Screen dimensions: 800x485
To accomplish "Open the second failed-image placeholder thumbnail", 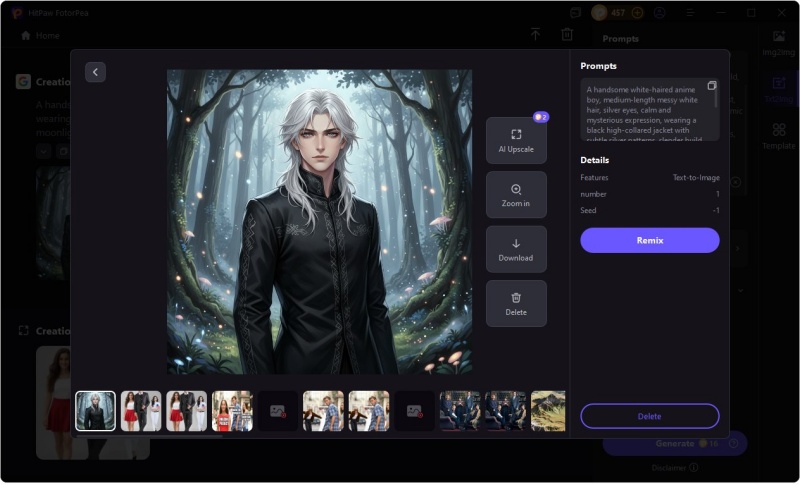I will [x=414, y=411].
